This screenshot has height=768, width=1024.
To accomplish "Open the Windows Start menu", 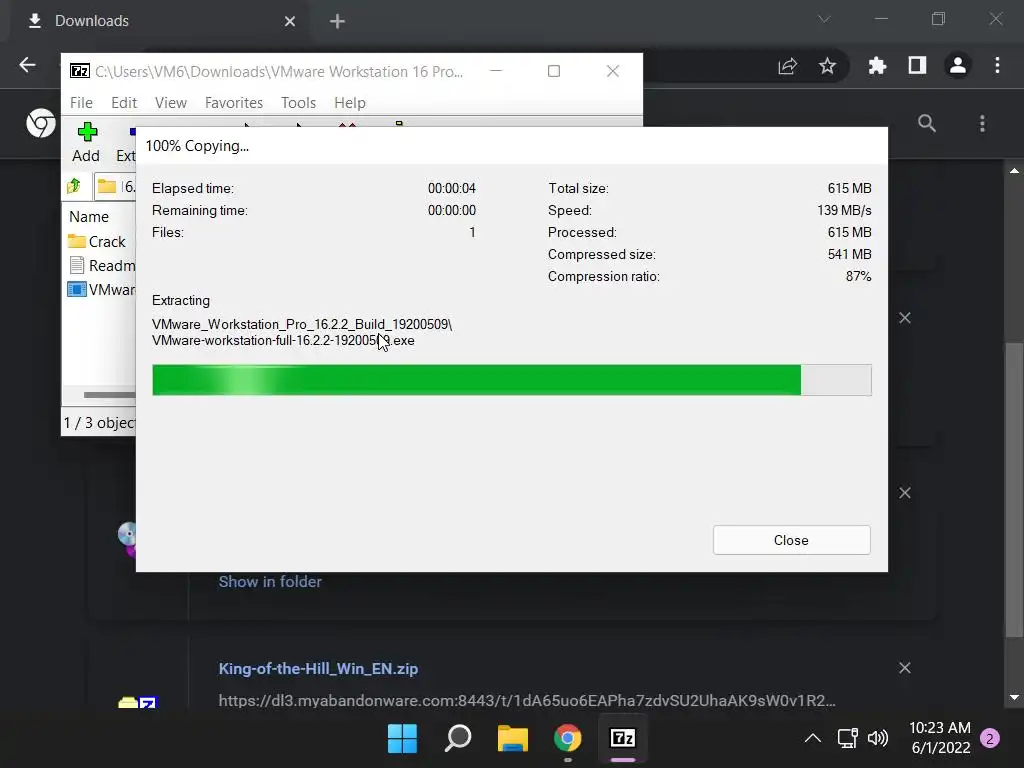I will (x=402, y=739).
